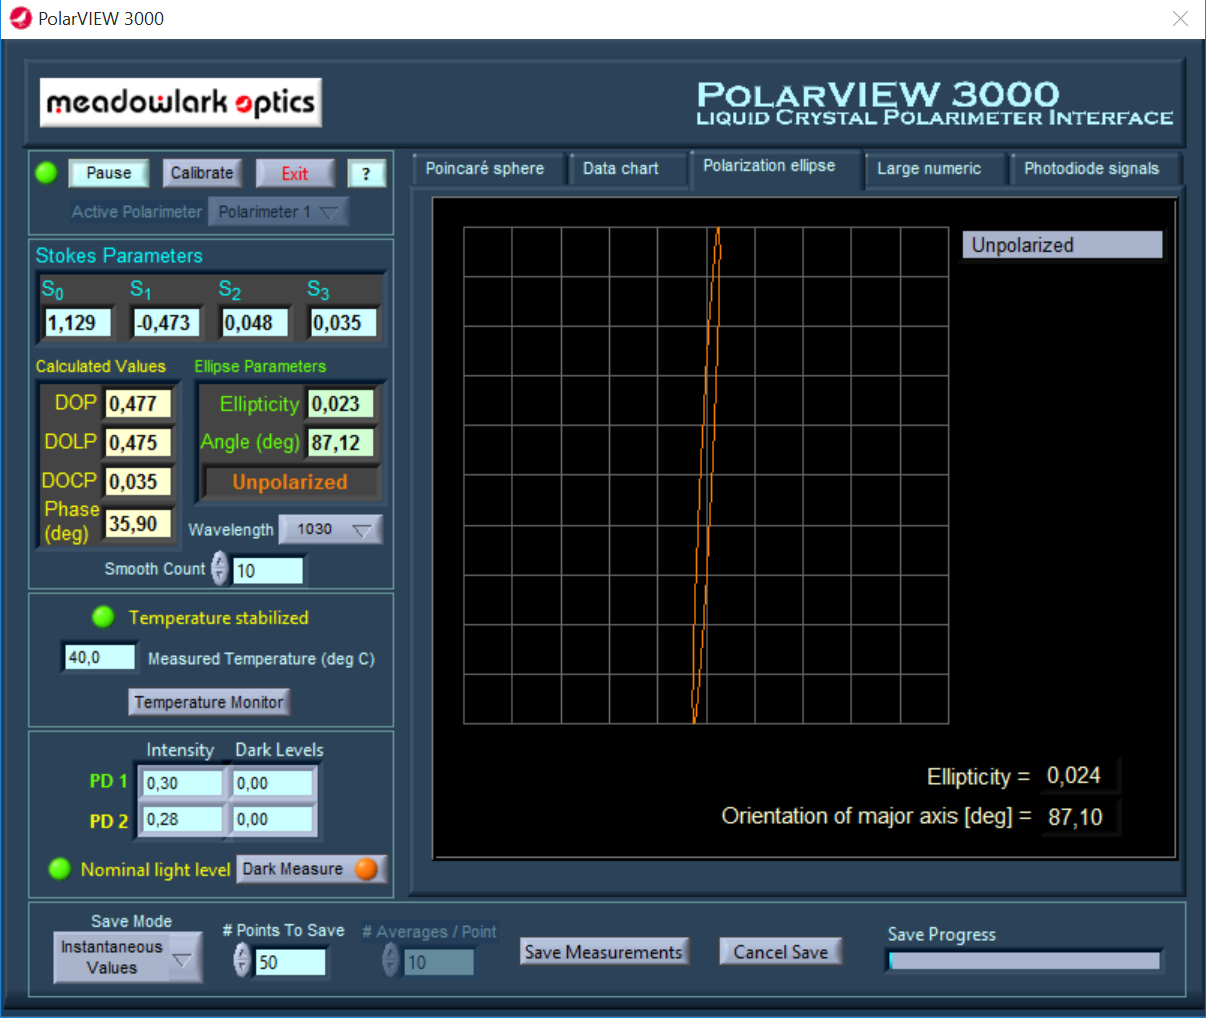Click the Points To Save stepper arrows
The image size is (1206, 1018).
pyautogui.click(x=242, y=960)
